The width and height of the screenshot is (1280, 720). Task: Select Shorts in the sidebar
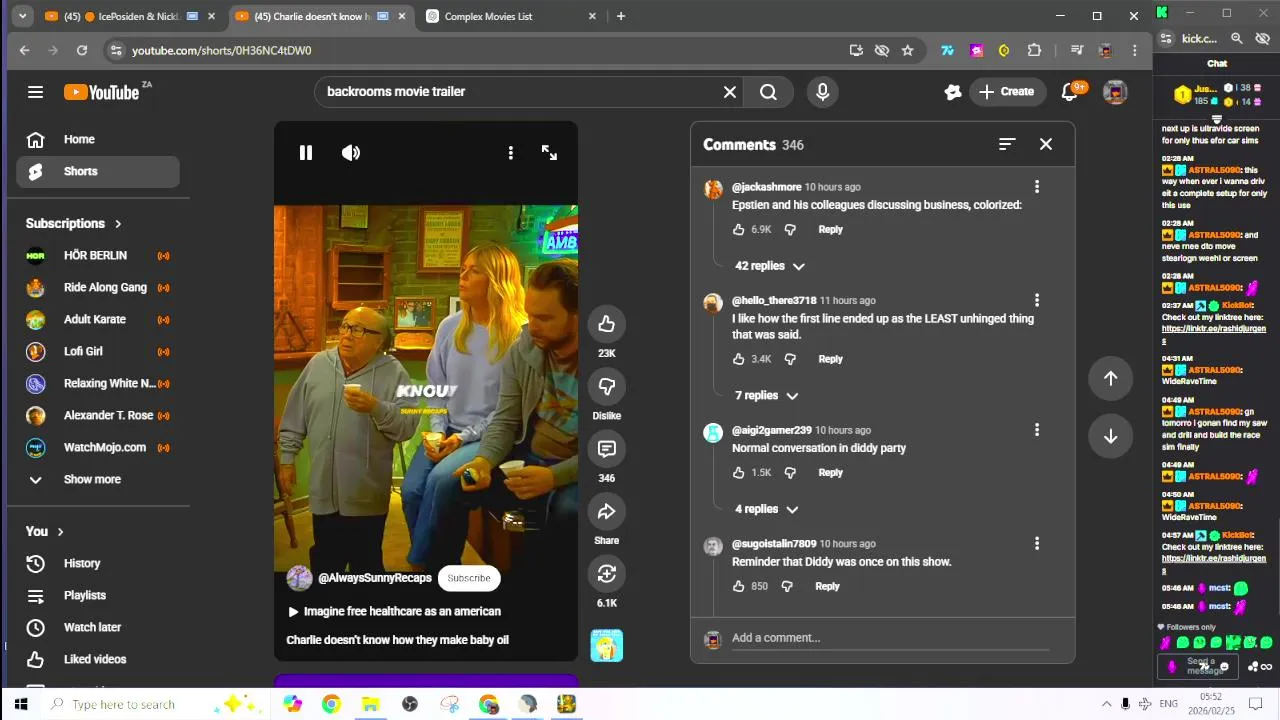click(98, 172)
